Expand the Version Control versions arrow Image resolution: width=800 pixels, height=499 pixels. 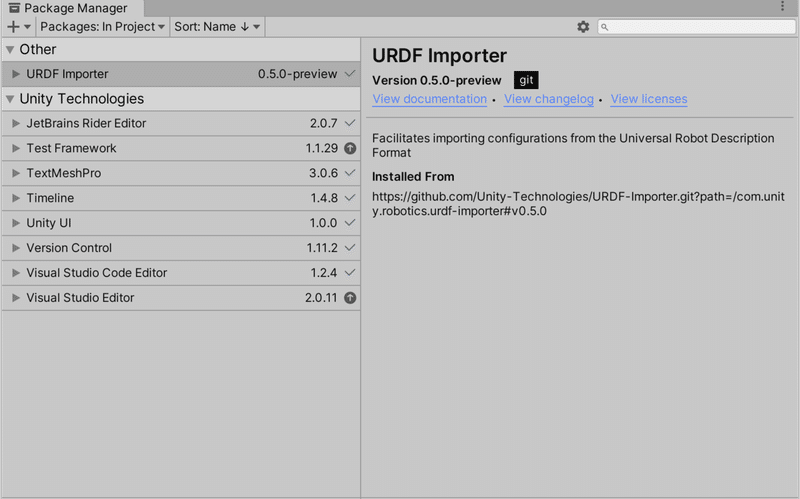[16, 248]
